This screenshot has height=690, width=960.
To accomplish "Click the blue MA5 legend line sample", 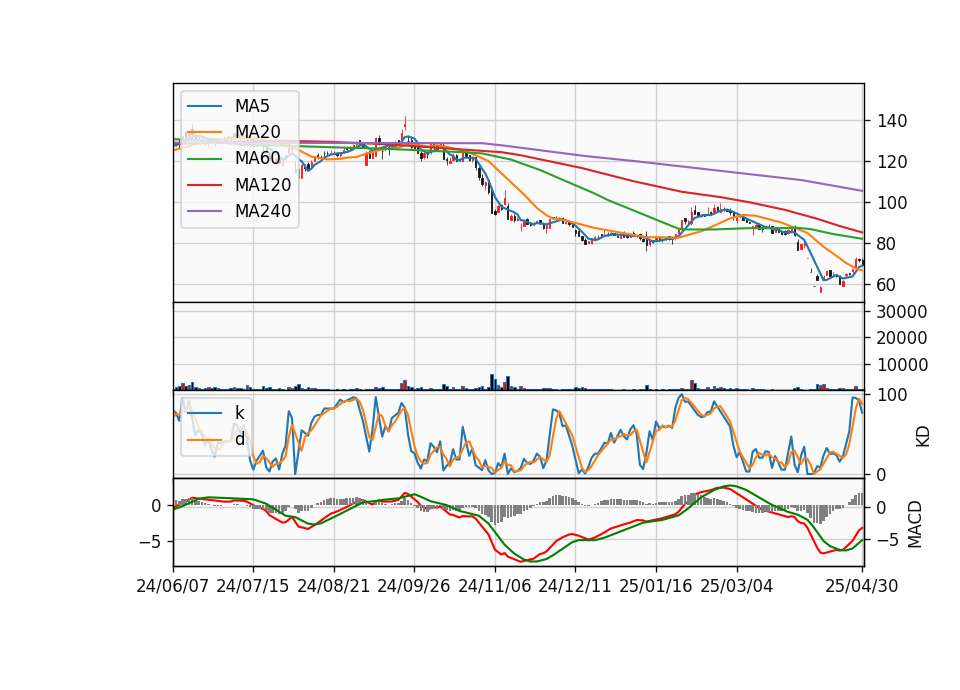I will (204, 106).
